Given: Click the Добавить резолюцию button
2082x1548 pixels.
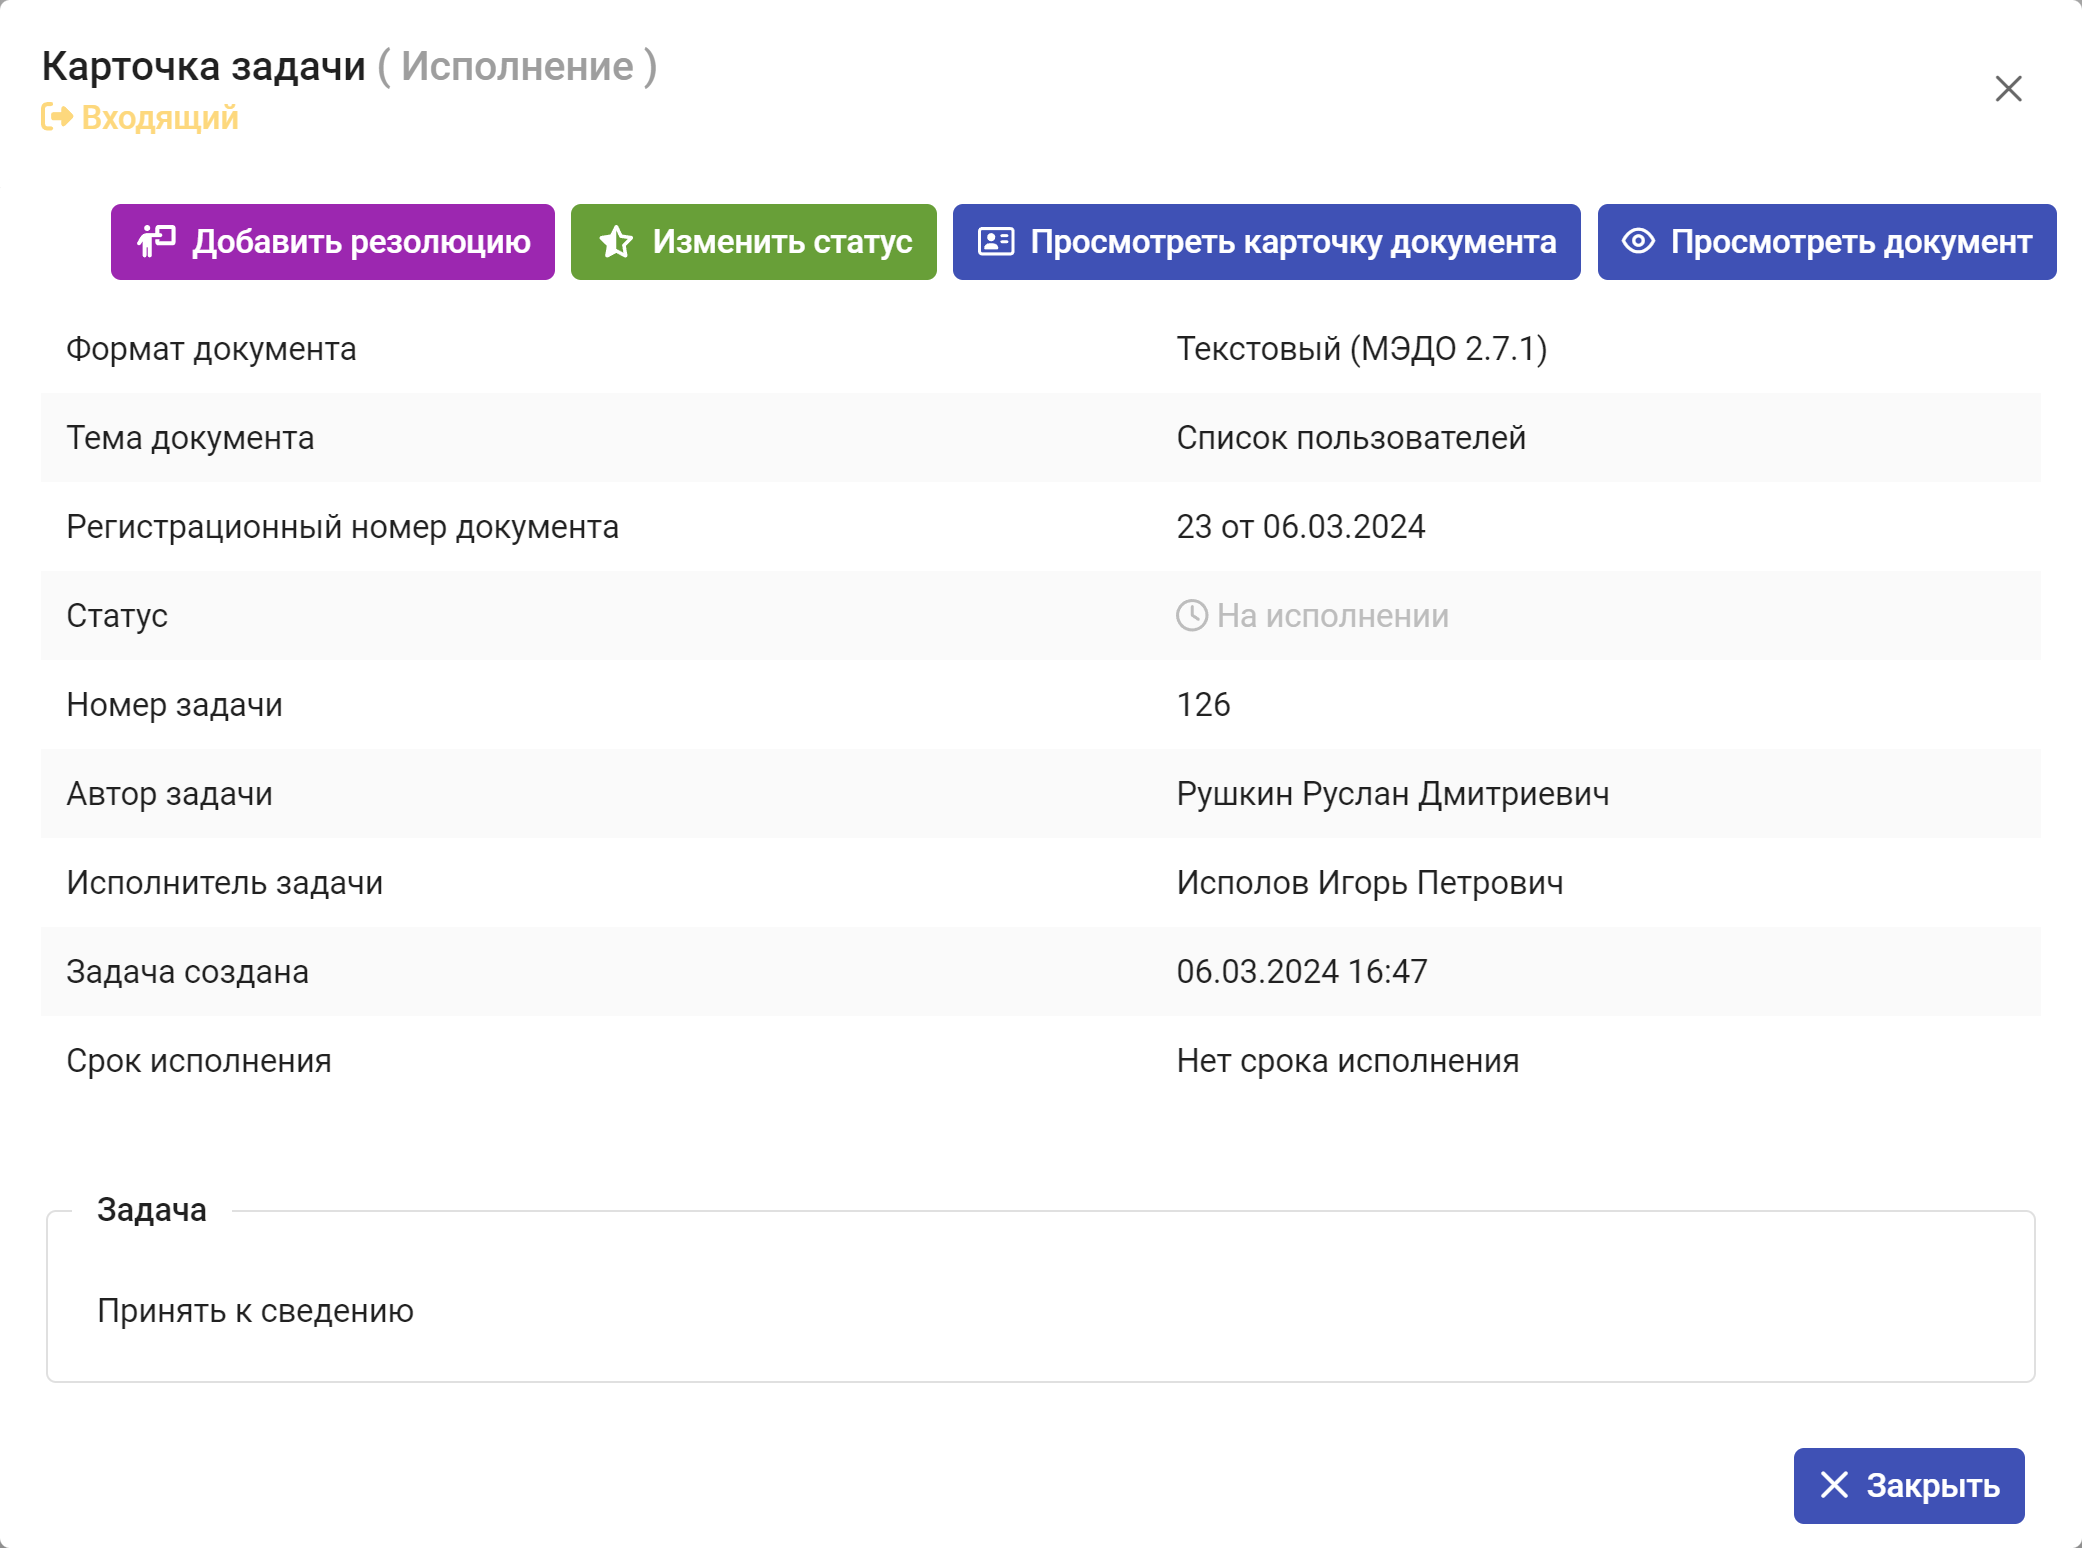Looking at the screenshot, I should point(332,242).
